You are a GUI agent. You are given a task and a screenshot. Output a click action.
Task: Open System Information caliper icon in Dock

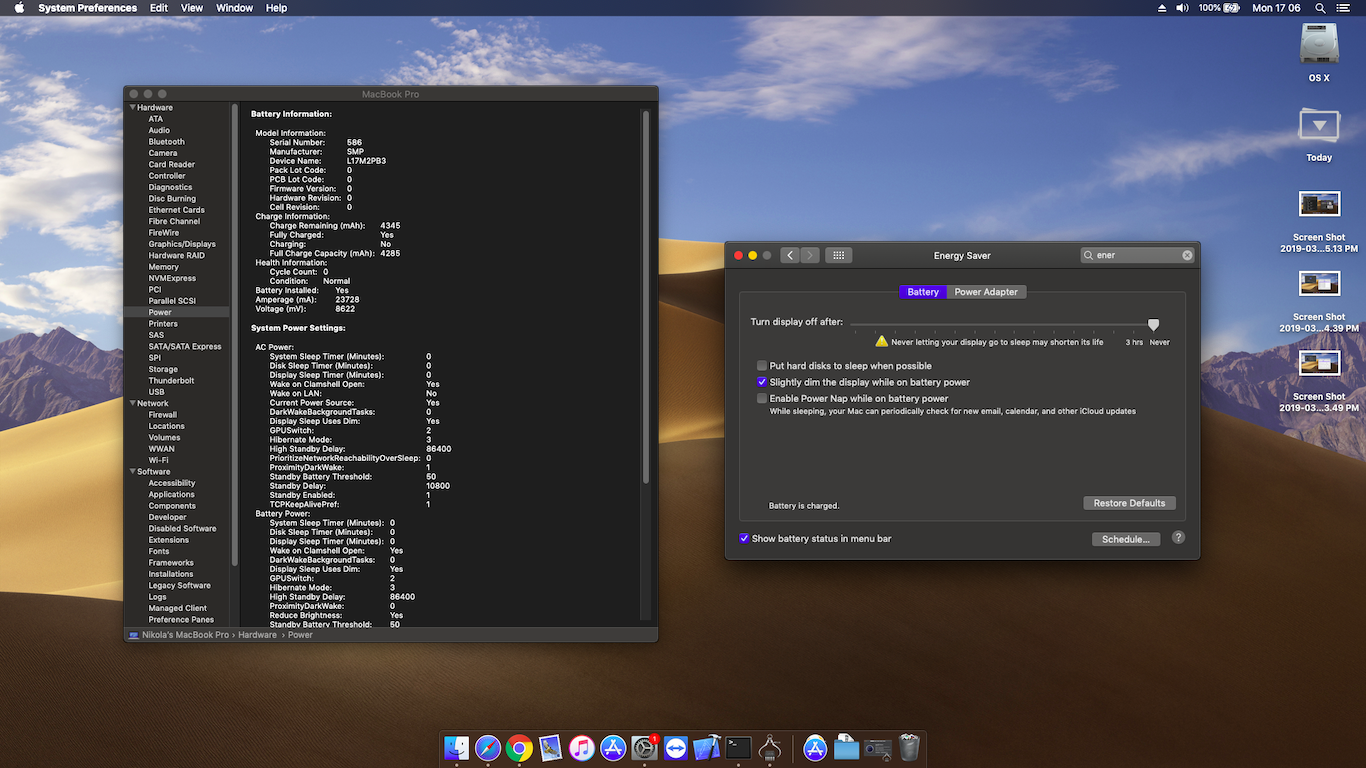tap(769, 748)
